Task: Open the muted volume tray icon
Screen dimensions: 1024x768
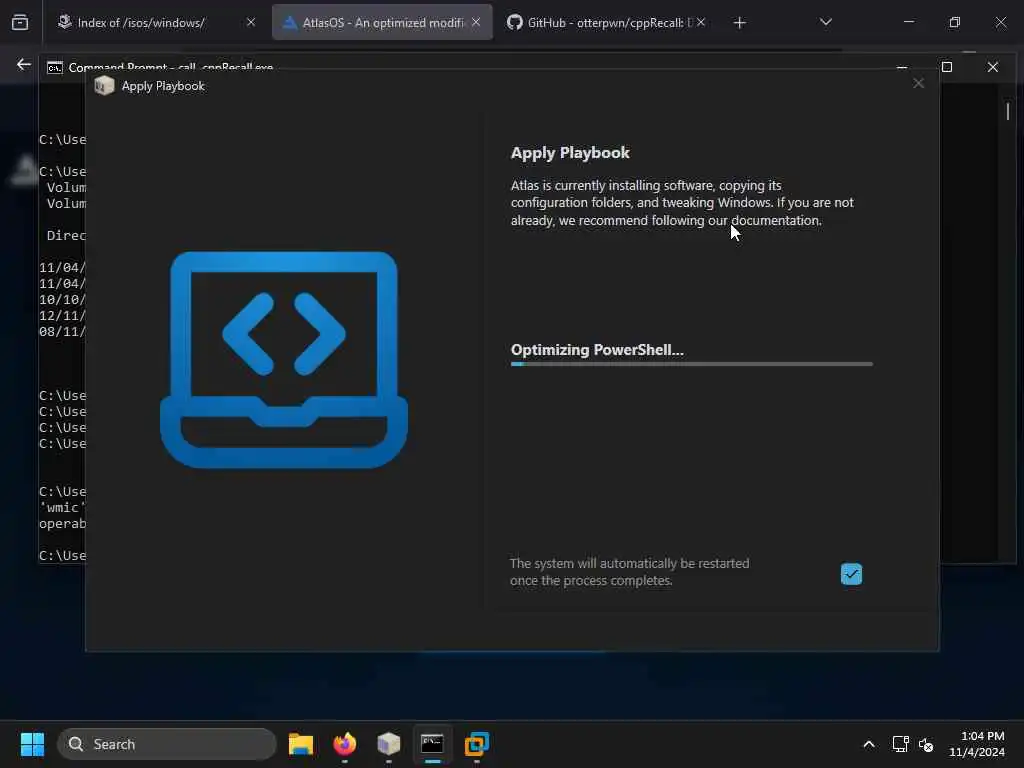Action: [x=925, y=744]
